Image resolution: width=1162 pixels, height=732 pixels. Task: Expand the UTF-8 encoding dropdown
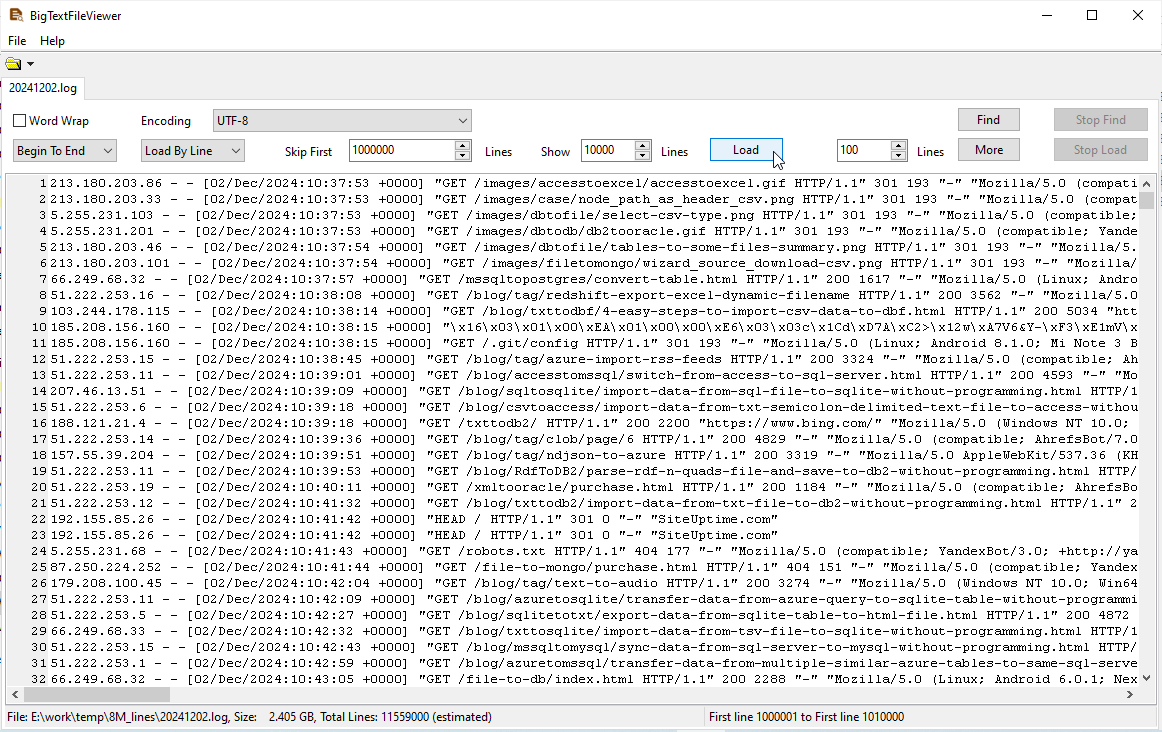click(x=342, y=121)
